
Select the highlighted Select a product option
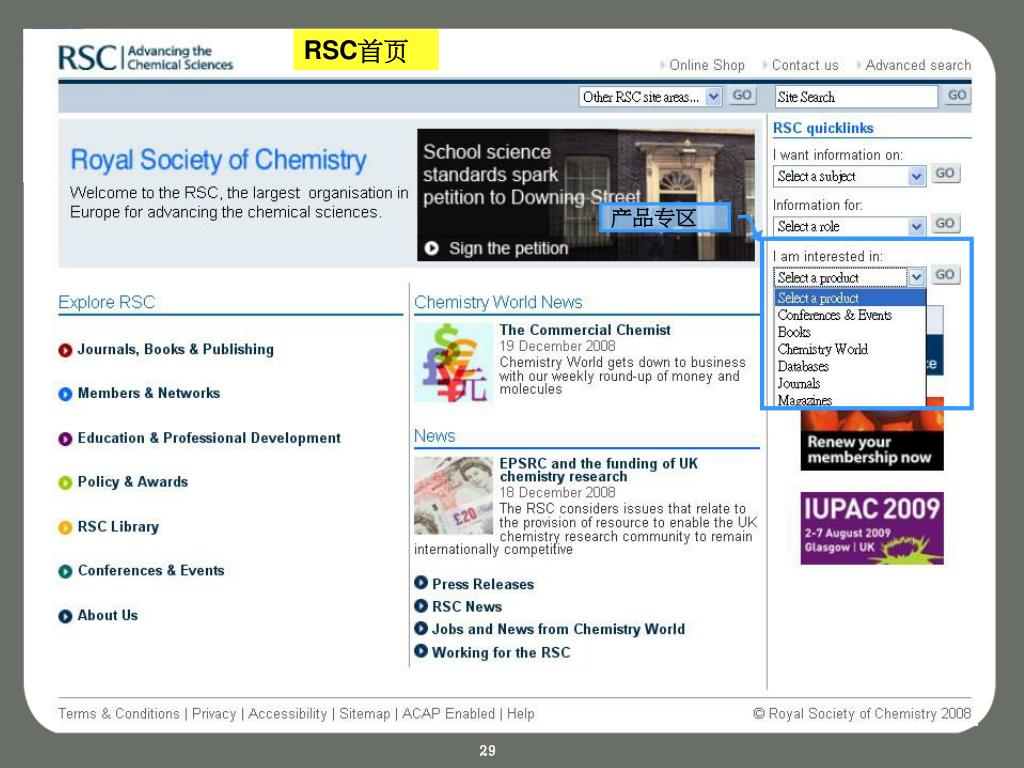[850, 298]
